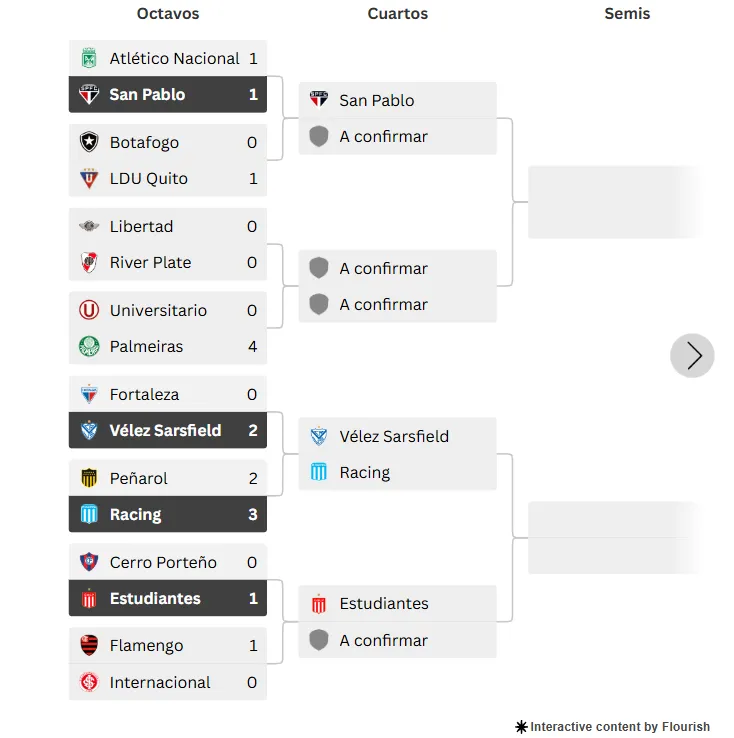Click the Peñarol crest icon
Image resolution: width=734 pixels, height=738 pixels.
pyautogui.click(x=89, y=478)
